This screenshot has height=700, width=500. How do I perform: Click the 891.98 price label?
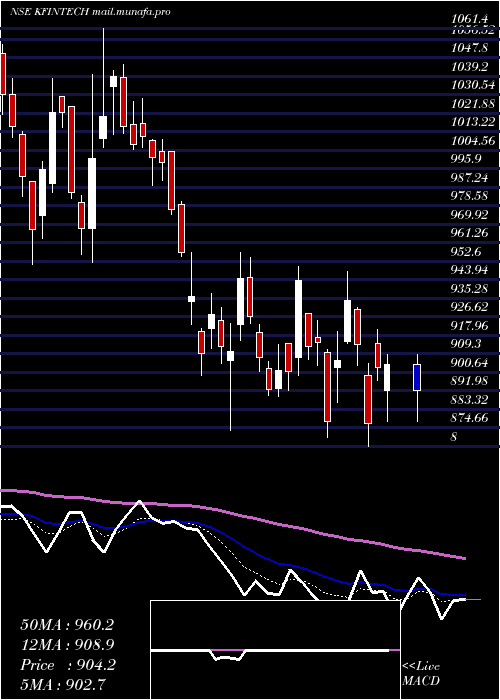point(470,381)
